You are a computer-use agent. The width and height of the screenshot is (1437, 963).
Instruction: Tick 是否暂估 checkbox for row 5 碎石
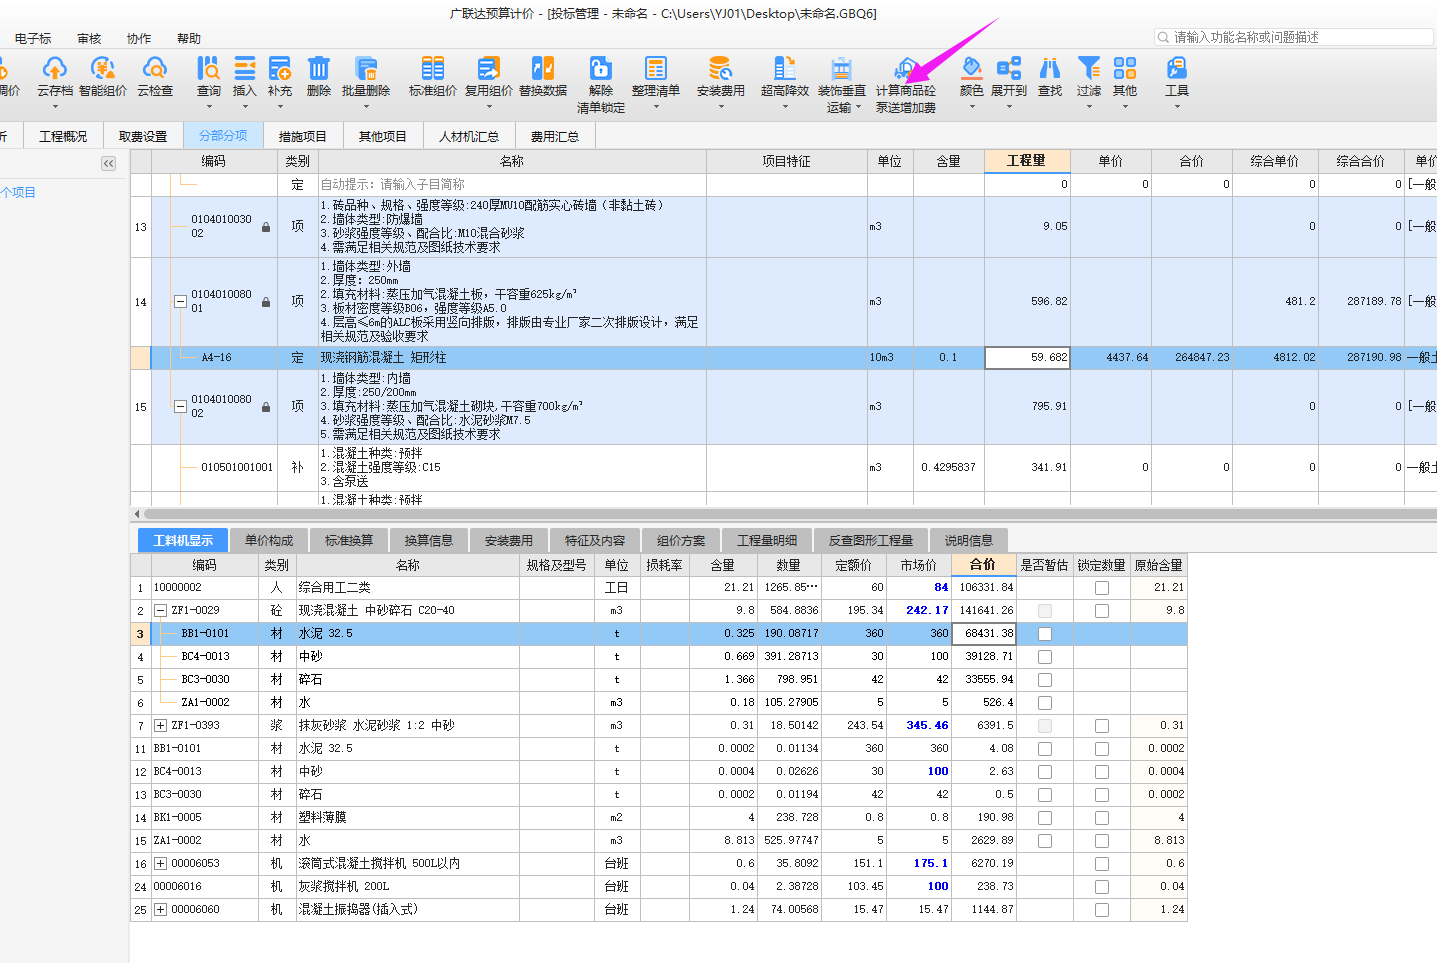click(1045, 680)
